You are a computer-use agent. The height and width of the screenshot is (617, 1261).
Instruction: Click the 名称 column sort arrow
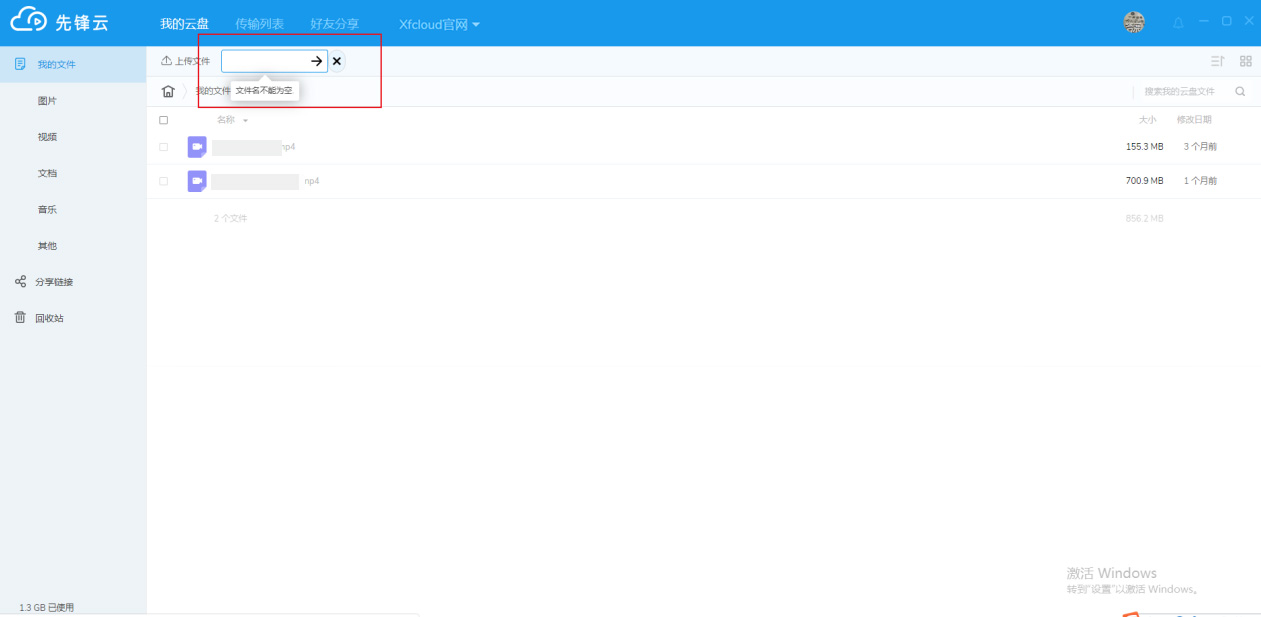tap(245, 121)
